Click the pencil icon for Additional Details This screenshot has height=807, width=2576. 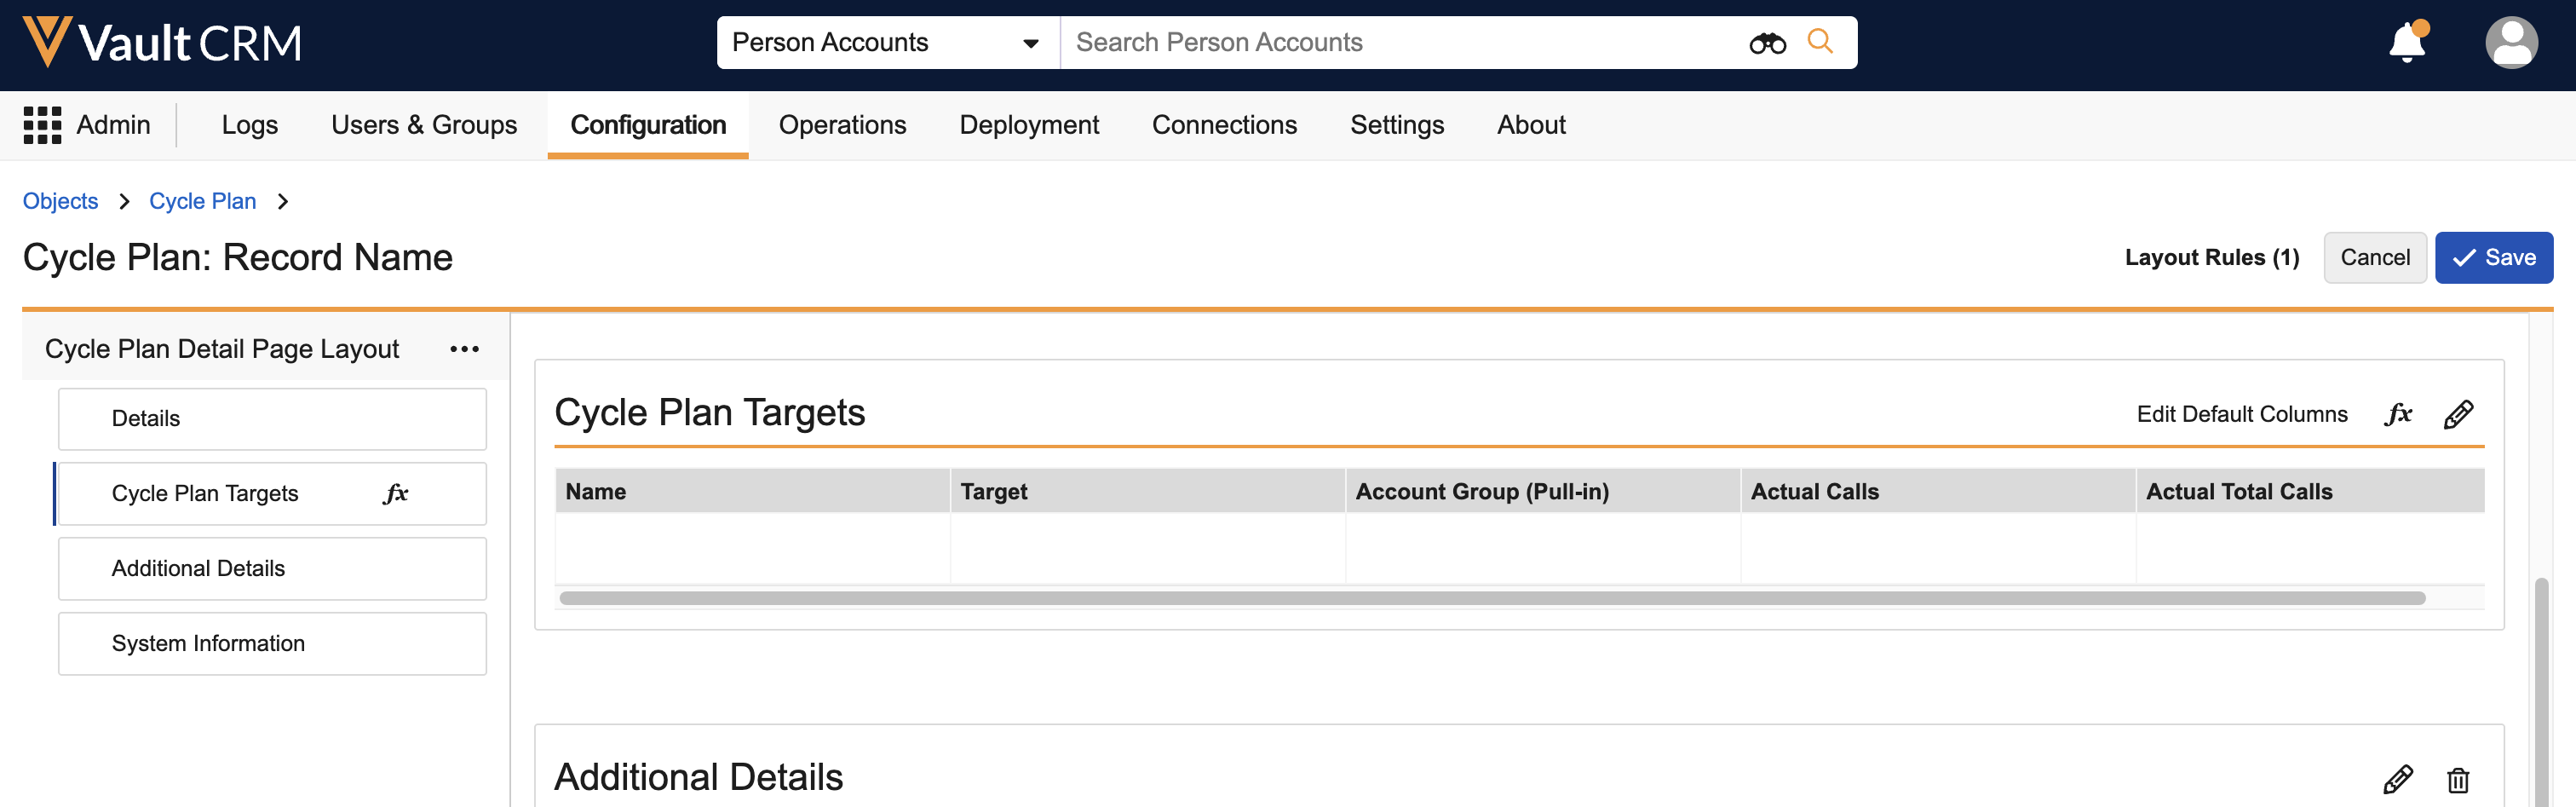click(2397, 779)
